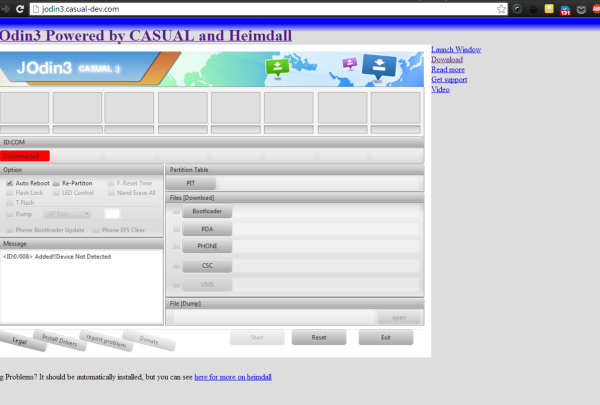Screen dimensions: 600x405
Task: Toggle the Auto Reboot checkbox
Action: coord(10,183)
